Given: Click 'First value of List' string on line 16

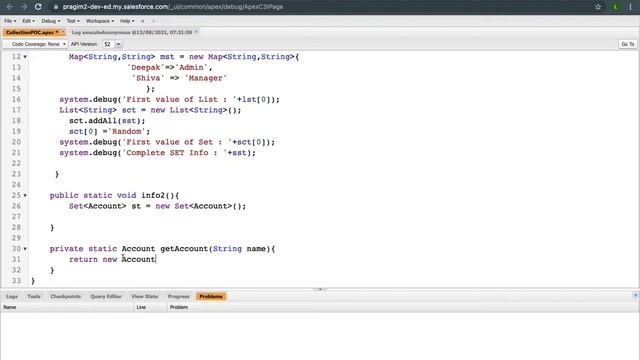Looking at the screenshot, I should click(x=180, y=99).
